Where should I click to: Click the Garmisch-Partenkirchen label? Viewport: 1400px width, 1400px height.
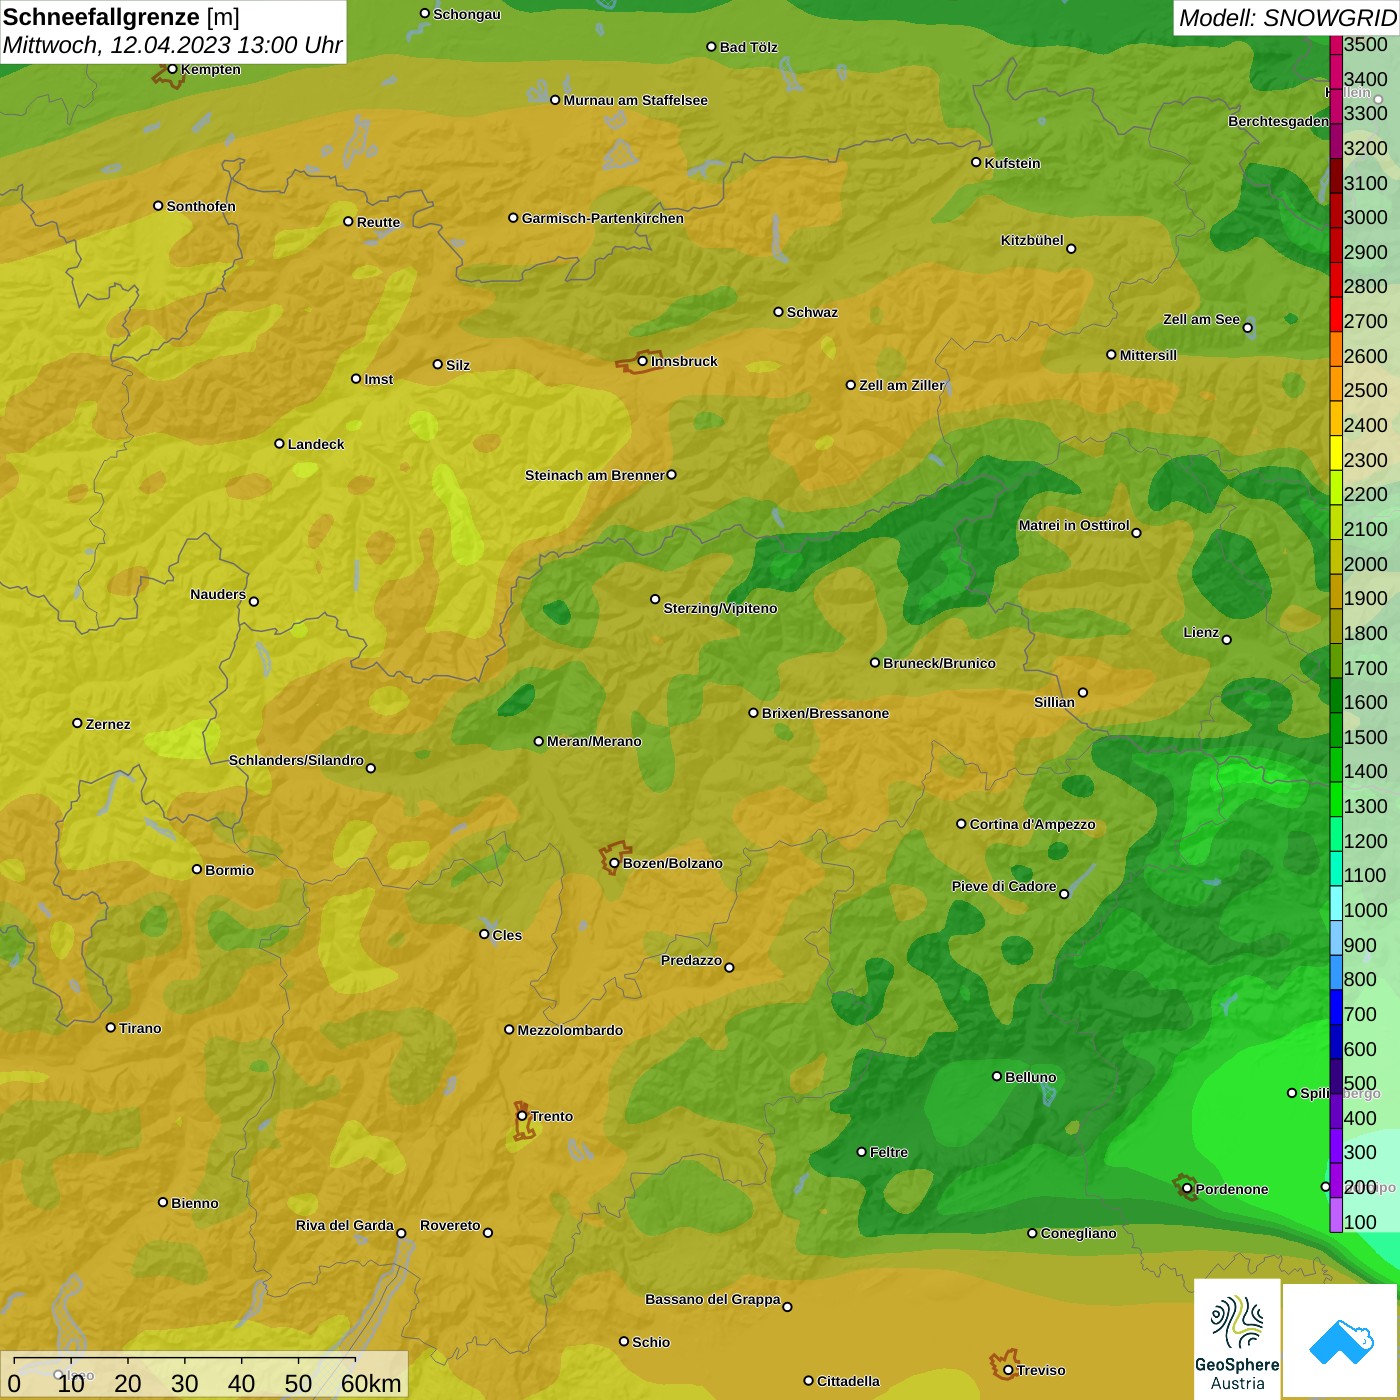[x=602, y=218]
